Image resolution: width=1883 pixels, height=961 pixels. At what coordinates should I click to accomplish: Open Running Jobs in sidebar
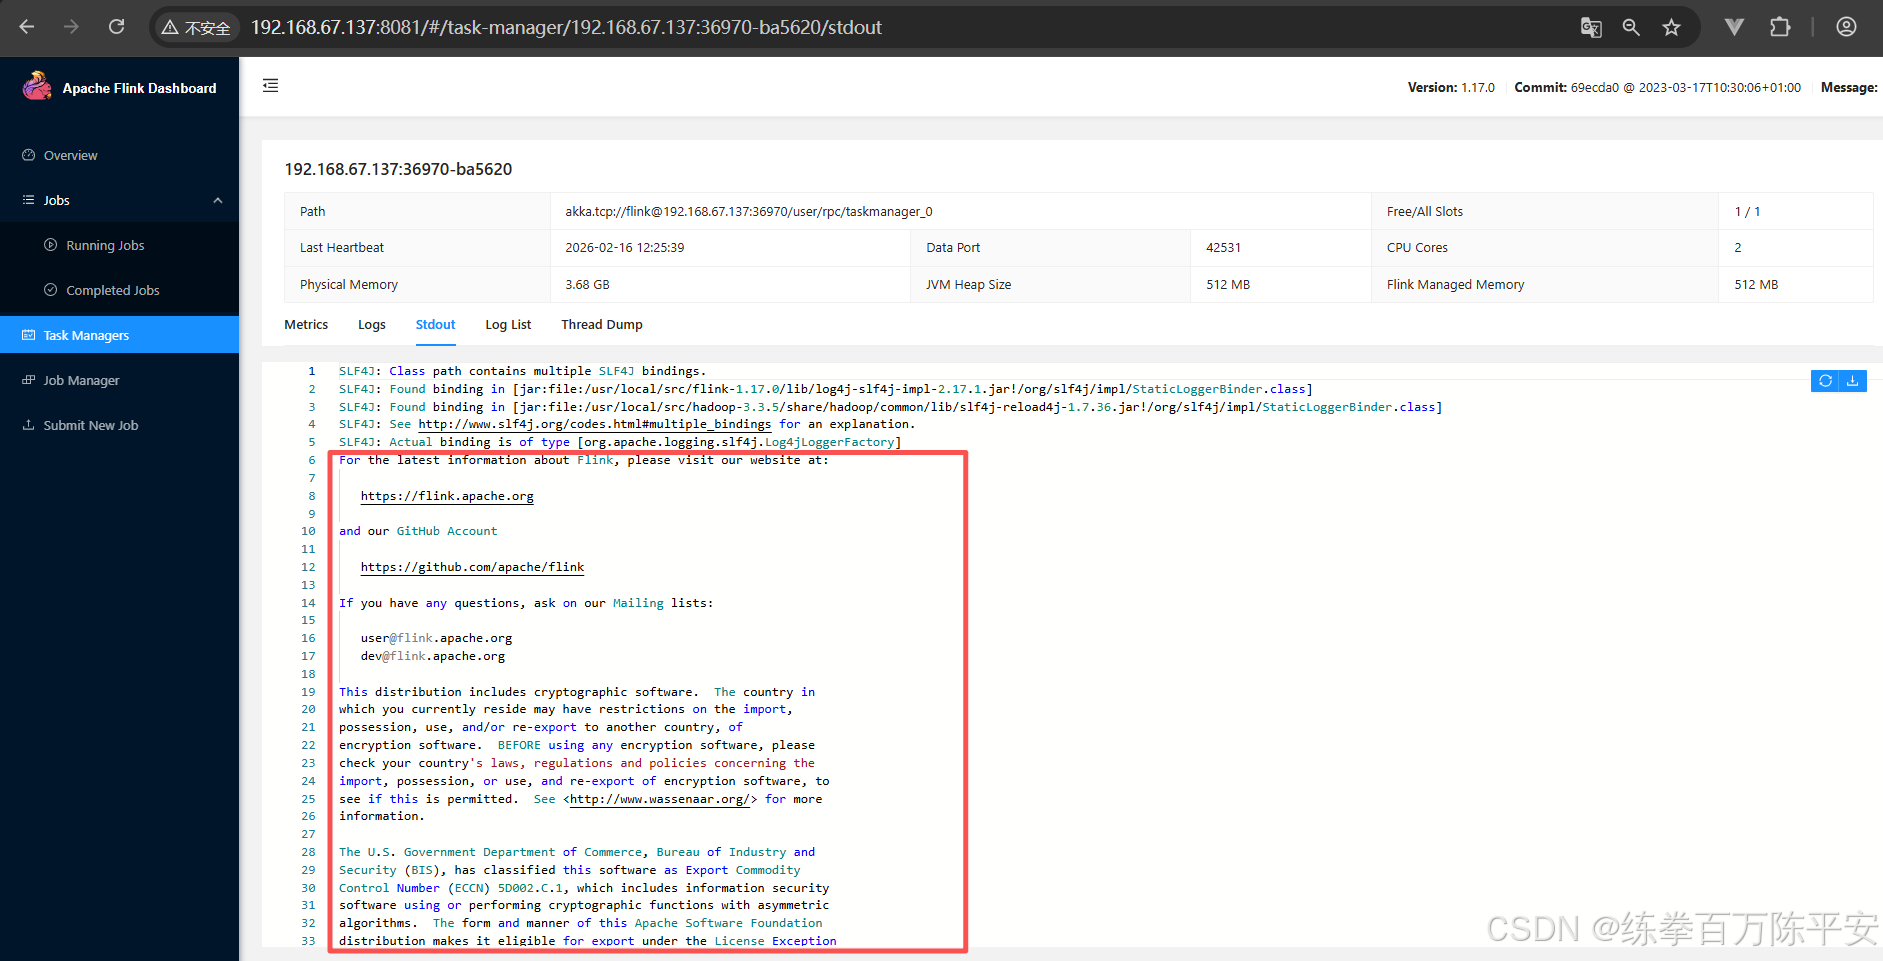[x=119, y=245]
